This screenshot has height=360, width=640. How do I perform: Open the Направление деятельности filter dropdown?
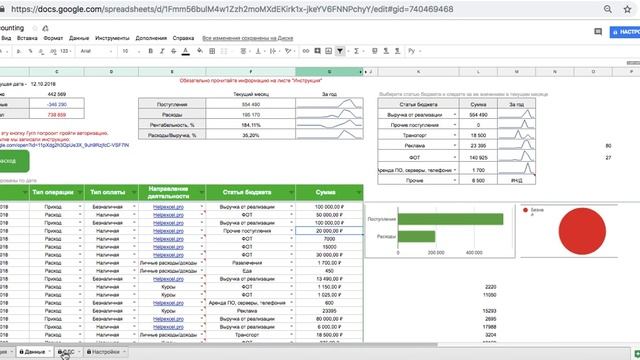click(x=201, y=192)
